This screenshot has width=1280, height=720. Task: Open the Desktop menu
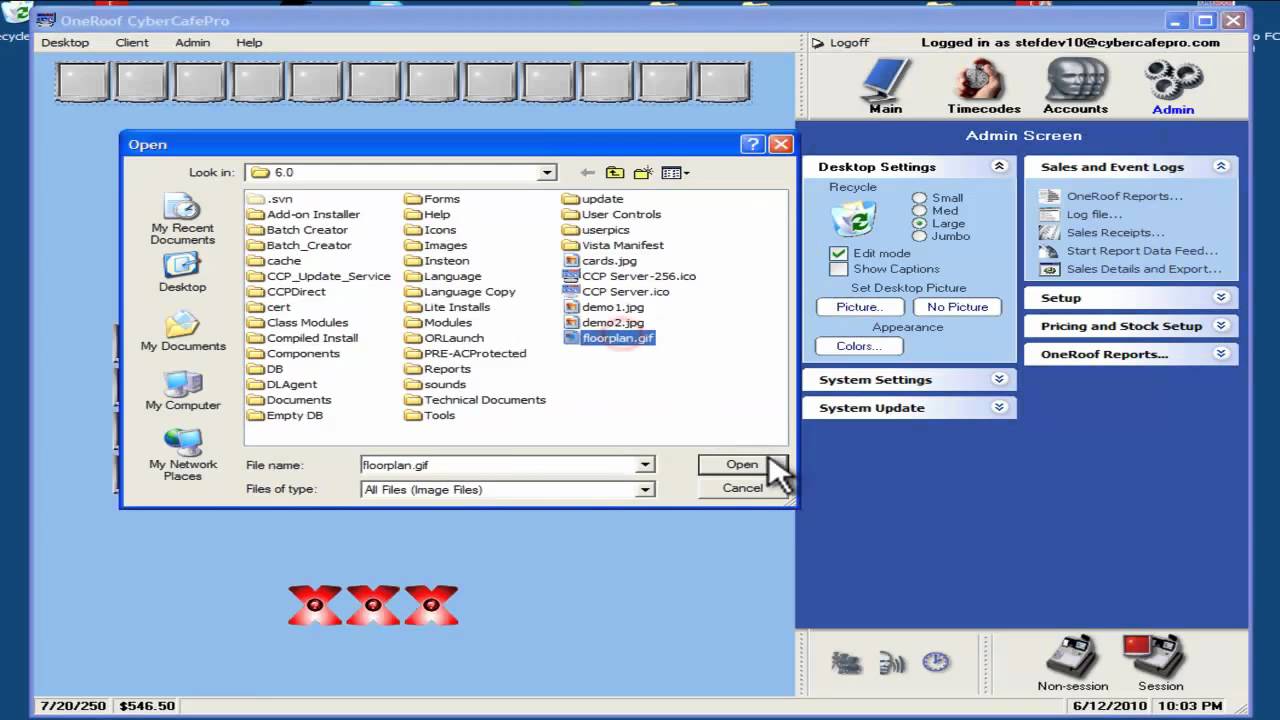tap(65, 43)
